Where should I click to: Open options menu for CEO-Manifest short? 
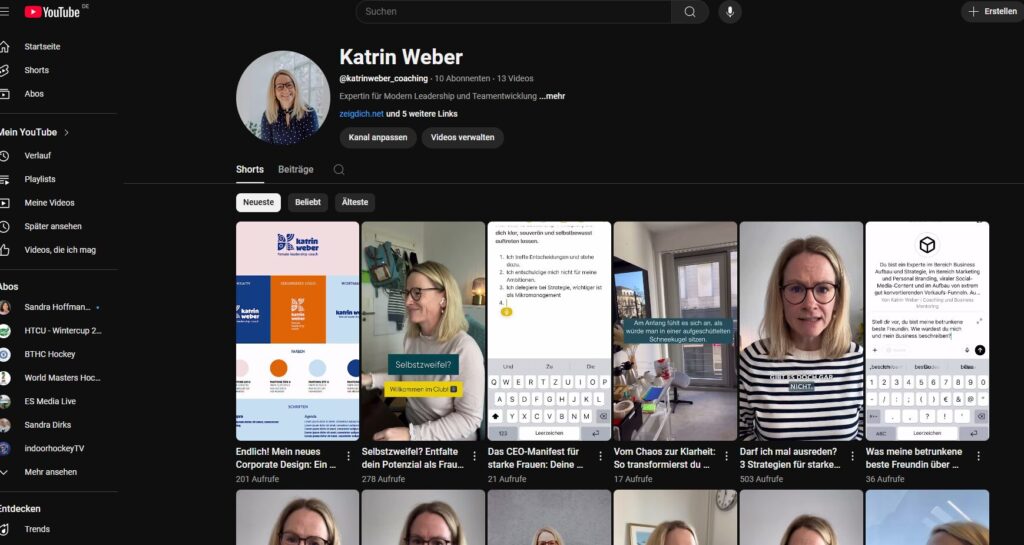pos(600,456)
